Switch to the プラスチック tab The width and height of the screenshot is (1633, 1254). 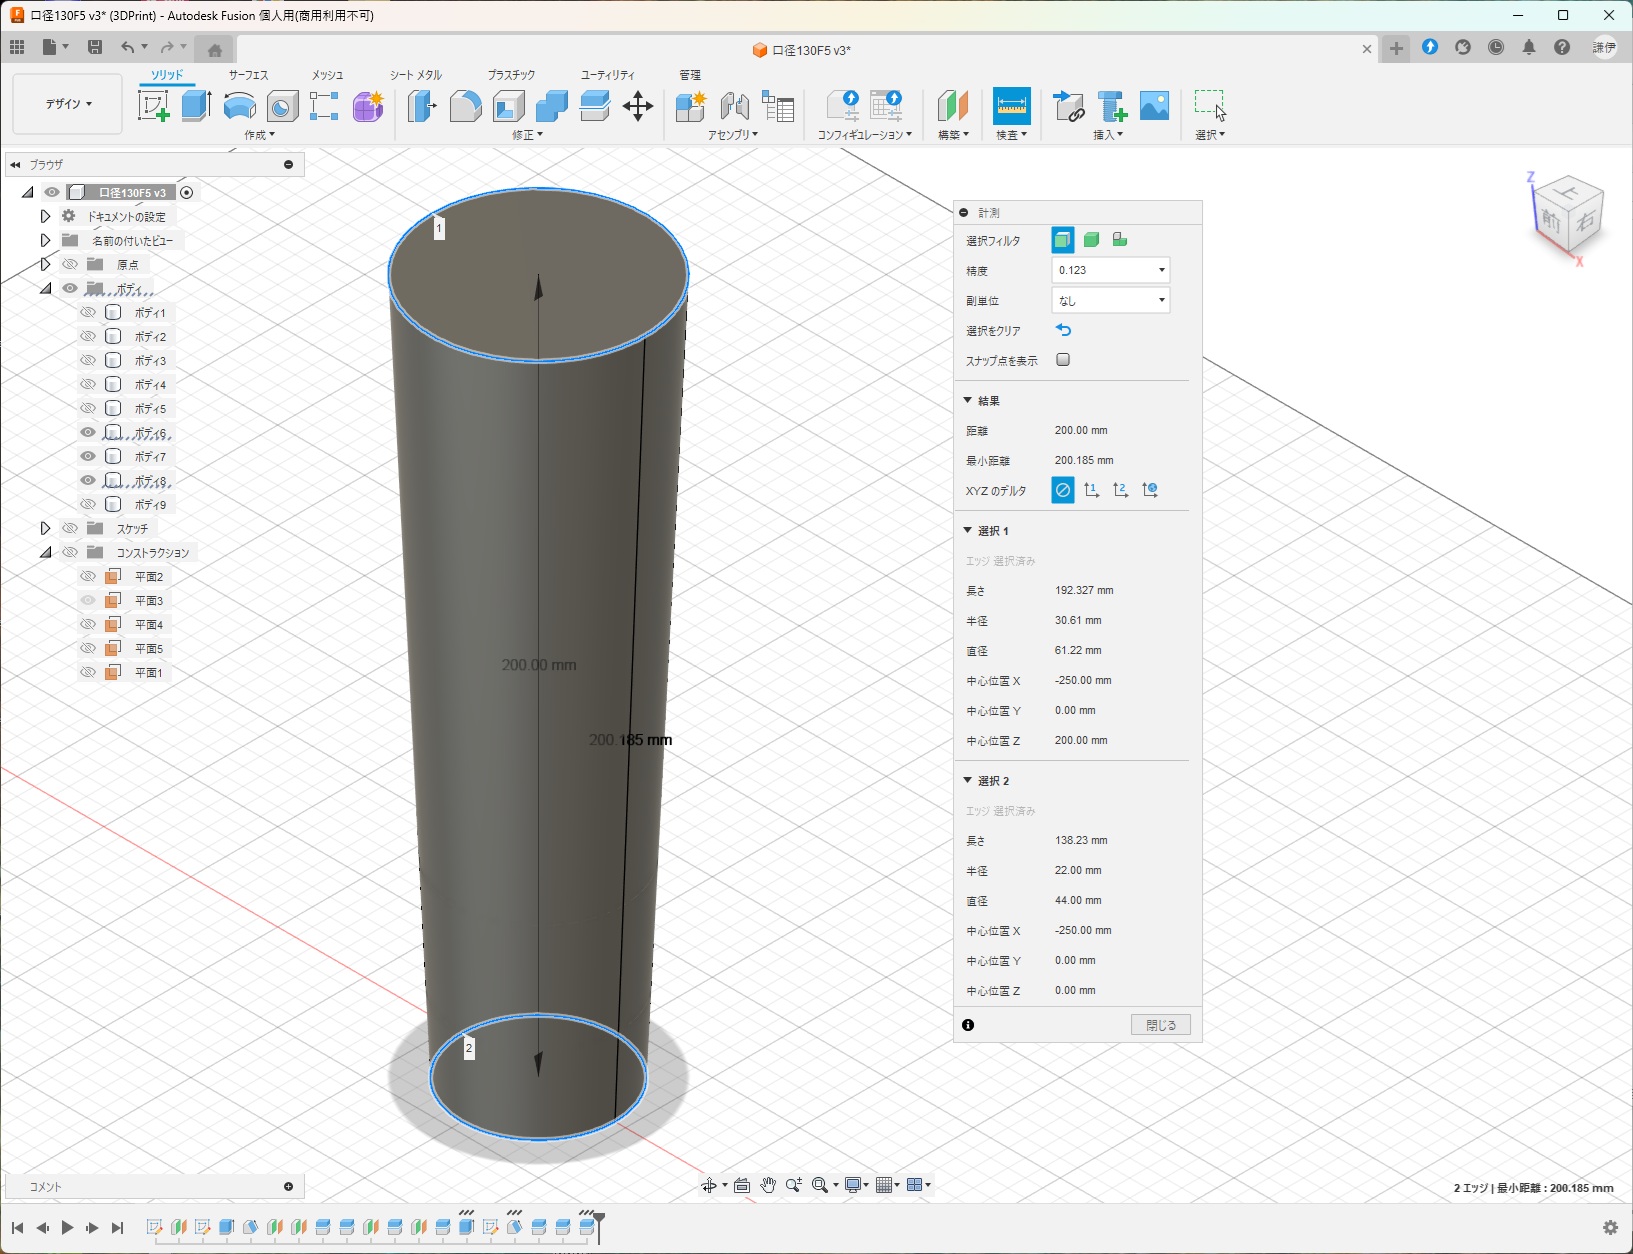[x=511, y=75]
